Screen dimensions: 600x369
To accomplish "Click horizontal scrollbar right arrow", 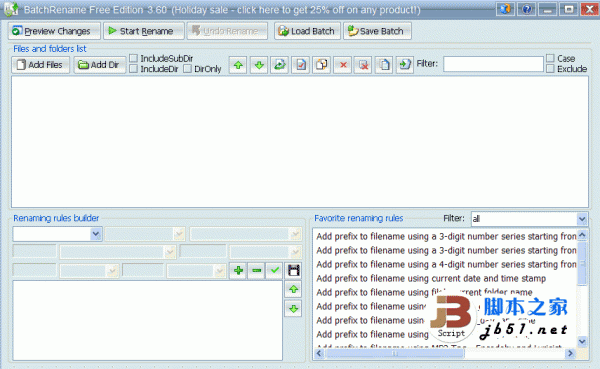I will coord(570,353).
